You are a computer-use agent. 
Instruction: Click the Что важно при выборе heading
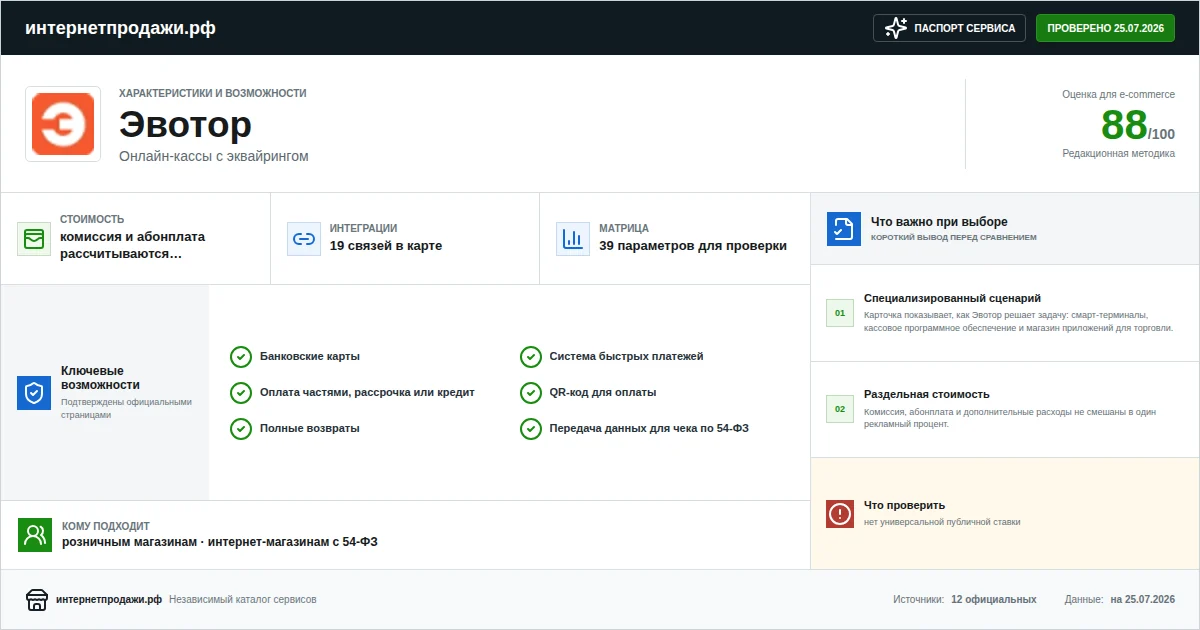[939, 222]
